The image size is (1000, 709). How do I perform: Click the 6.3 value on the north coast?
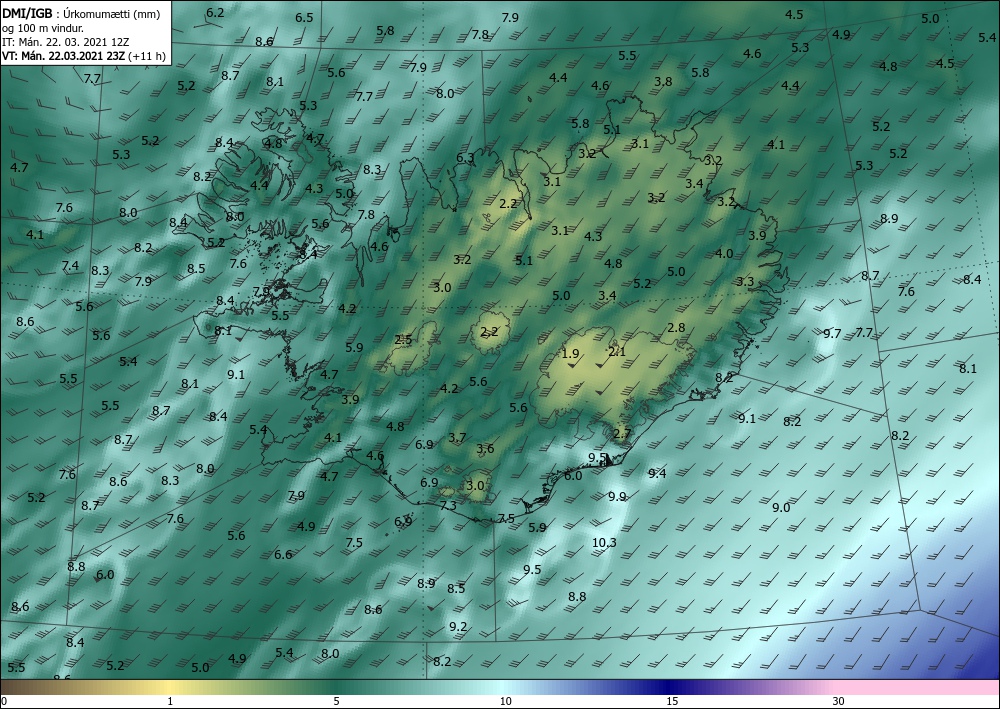point(465,157)
